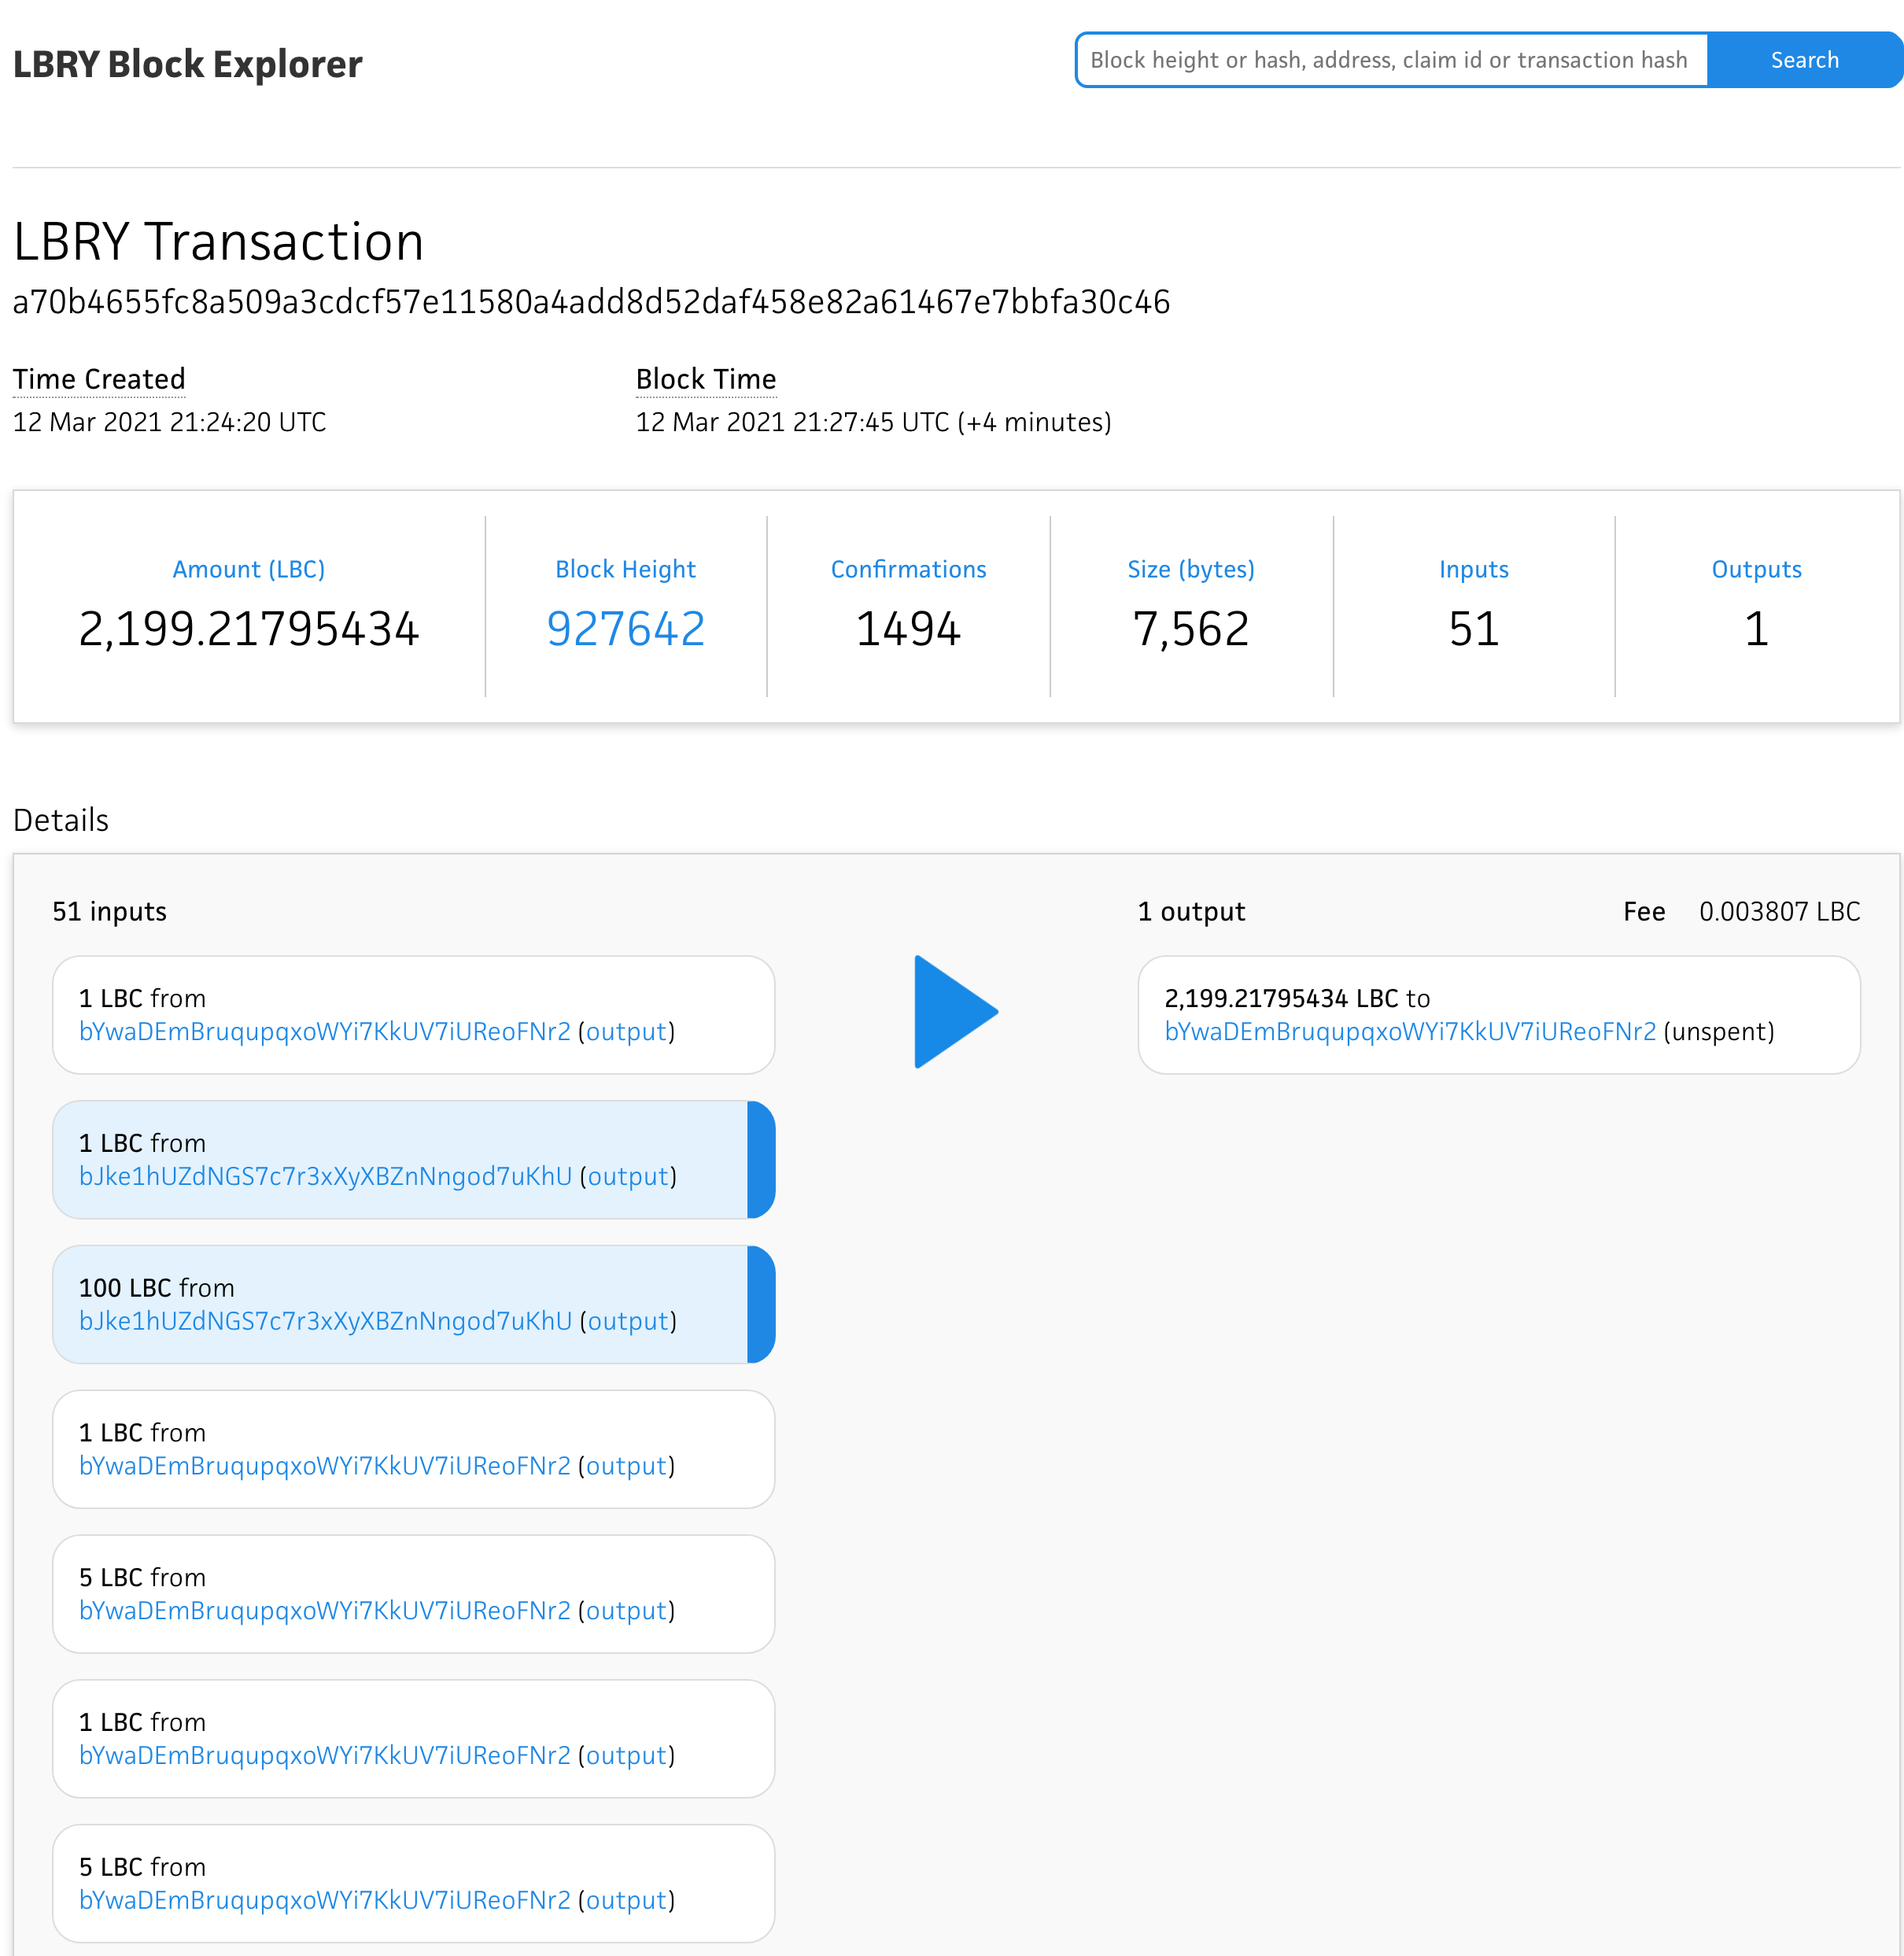The height and width of the screenshot is (1956, 1904).
Task: Open block height 927642 link
Action: (x=626, y=629)
